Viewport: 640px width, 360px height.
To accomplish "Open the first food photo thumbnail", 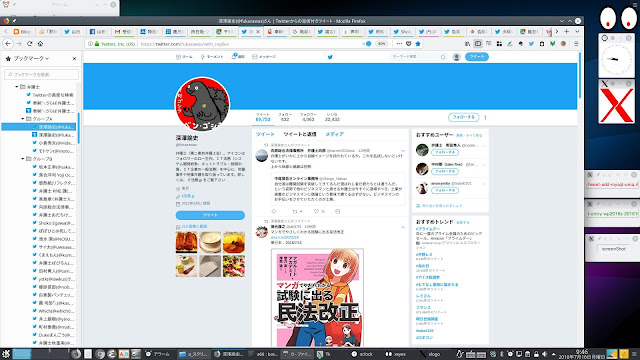I will point(187,242).
